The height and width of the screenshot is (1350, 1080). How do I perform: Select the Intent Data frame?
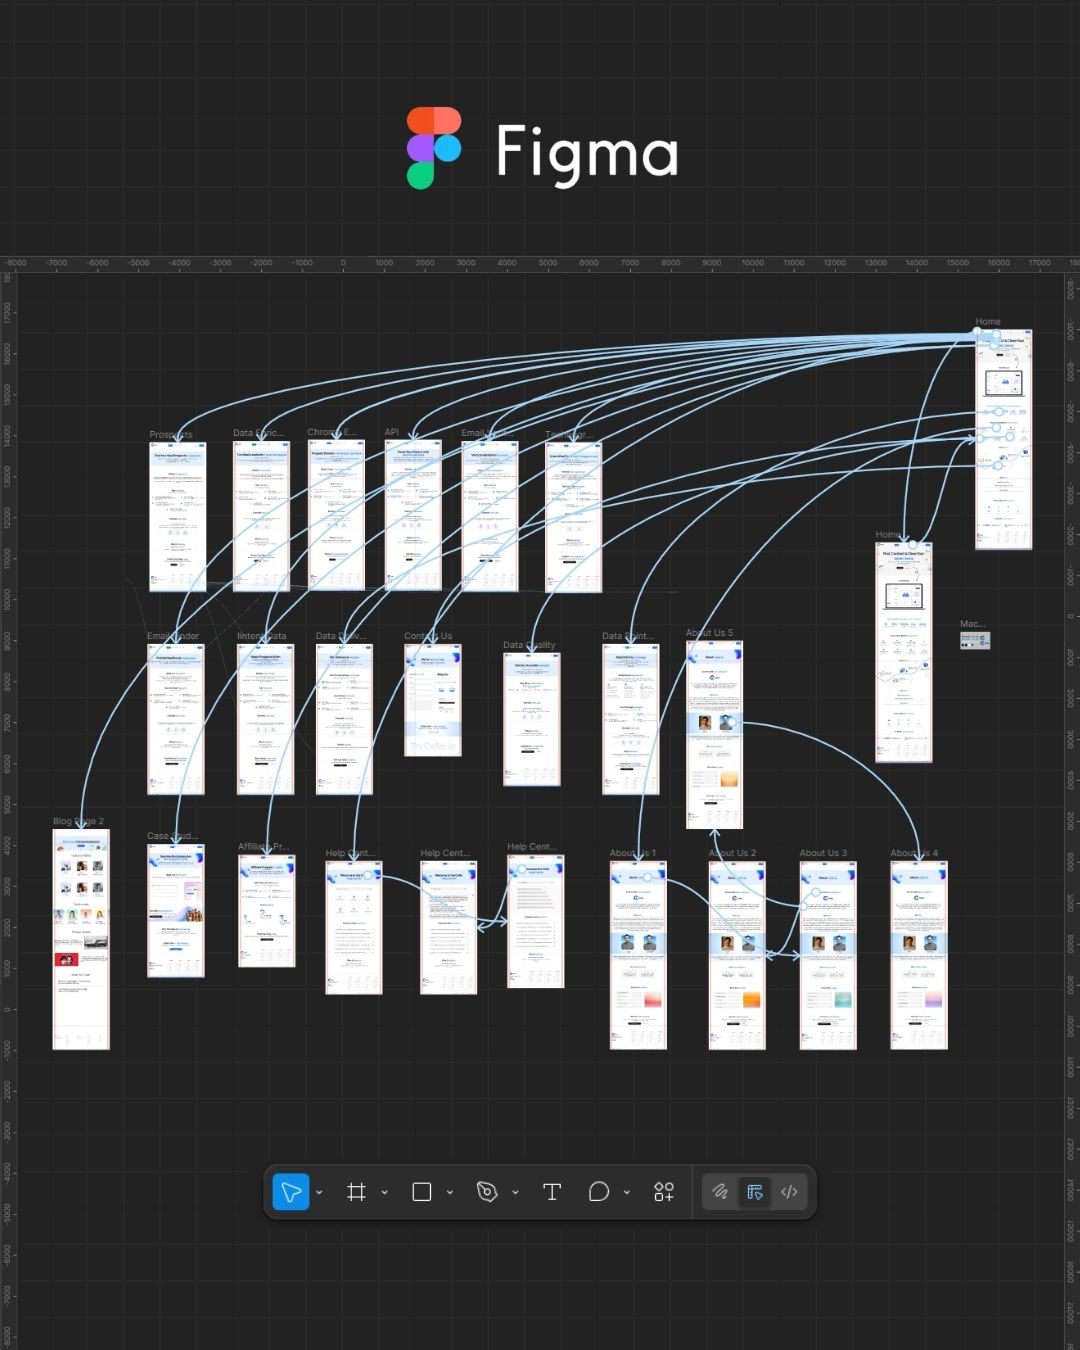pyautogui.click(x=265, y=719)
